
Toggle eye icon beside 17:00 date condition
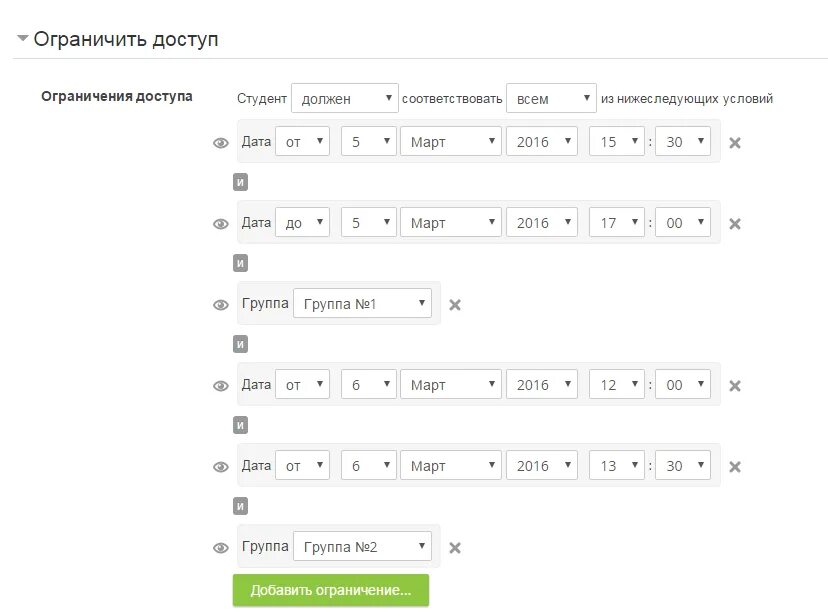(221, 224)
